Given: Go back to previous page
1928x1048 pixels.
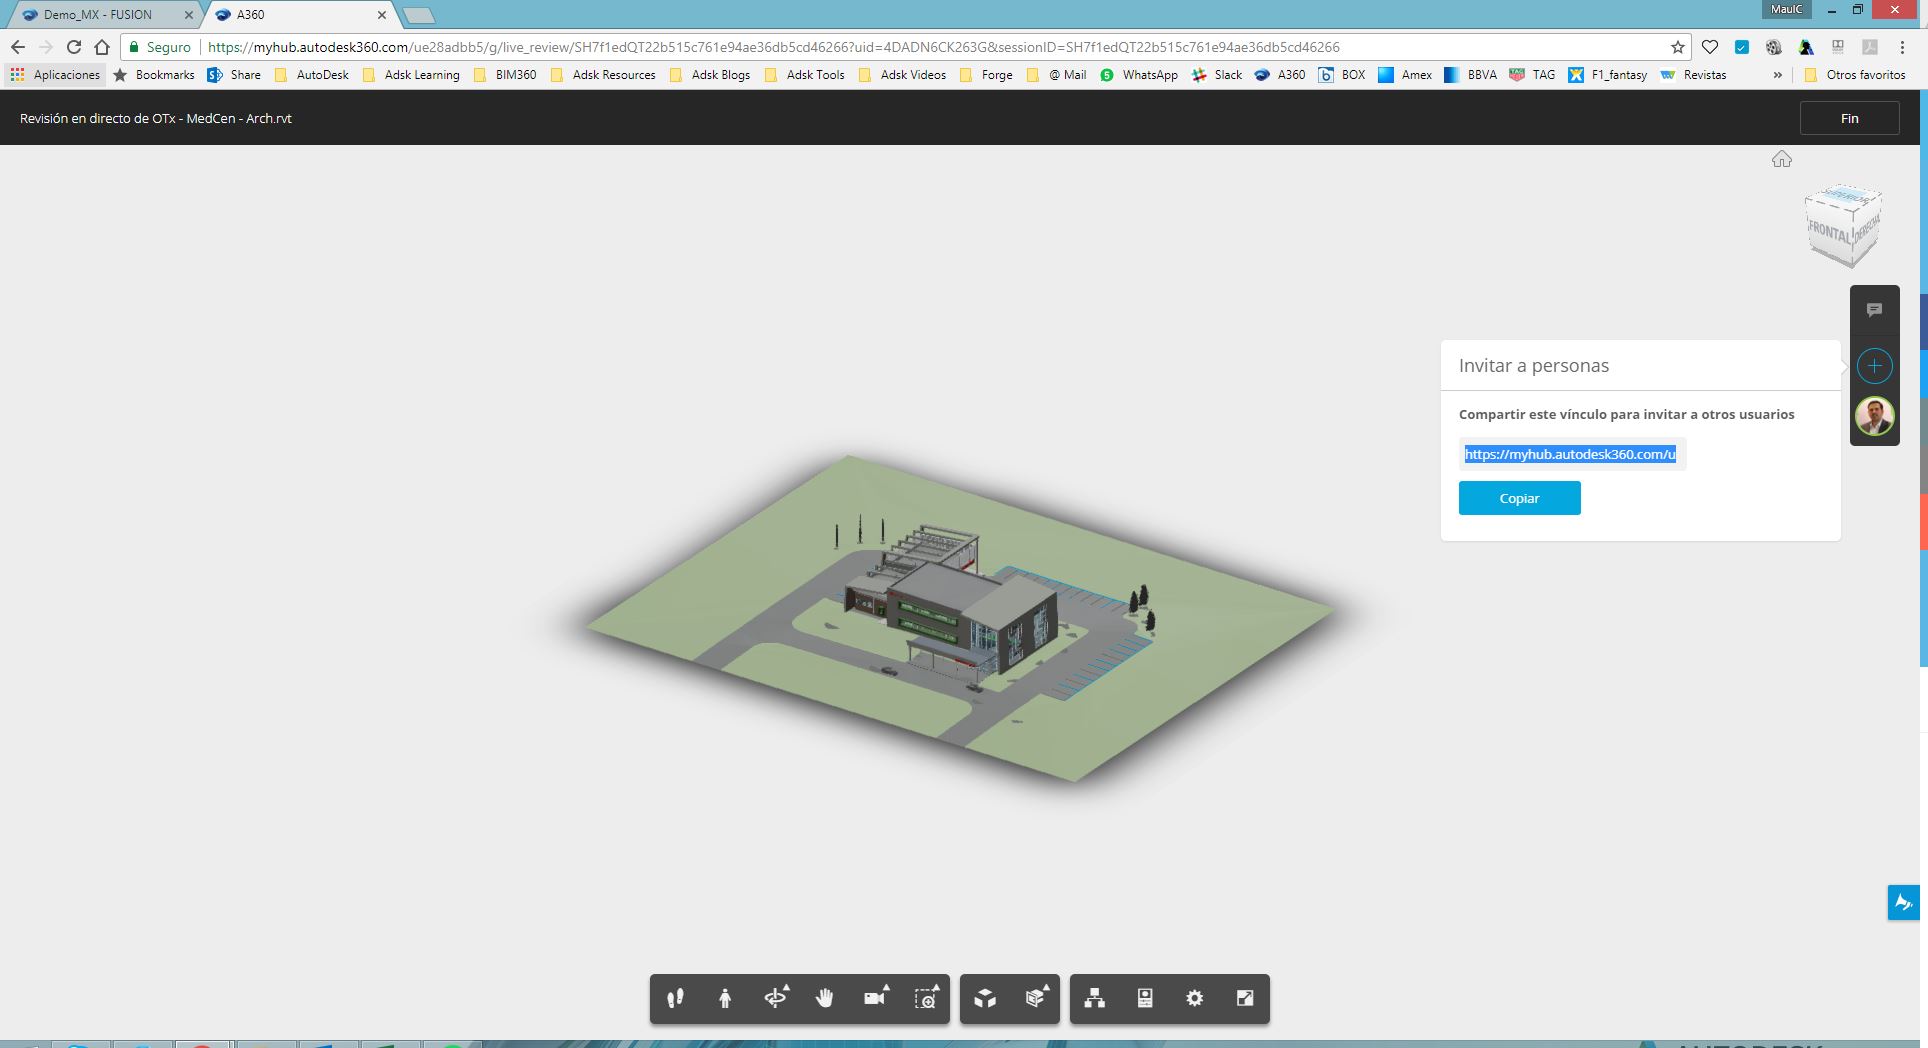Looking at the screenshot, I should (x=18, y=47).
